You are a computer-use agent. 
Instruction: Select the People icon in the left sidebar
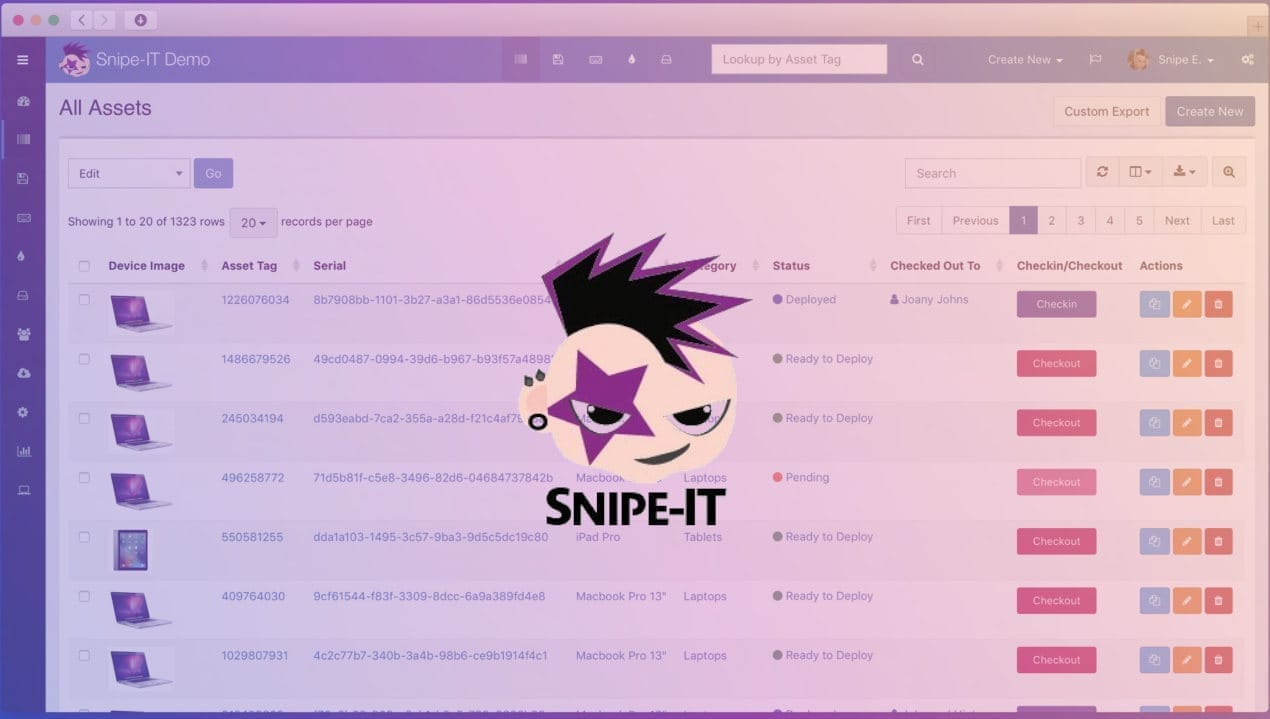click(22, 333)
